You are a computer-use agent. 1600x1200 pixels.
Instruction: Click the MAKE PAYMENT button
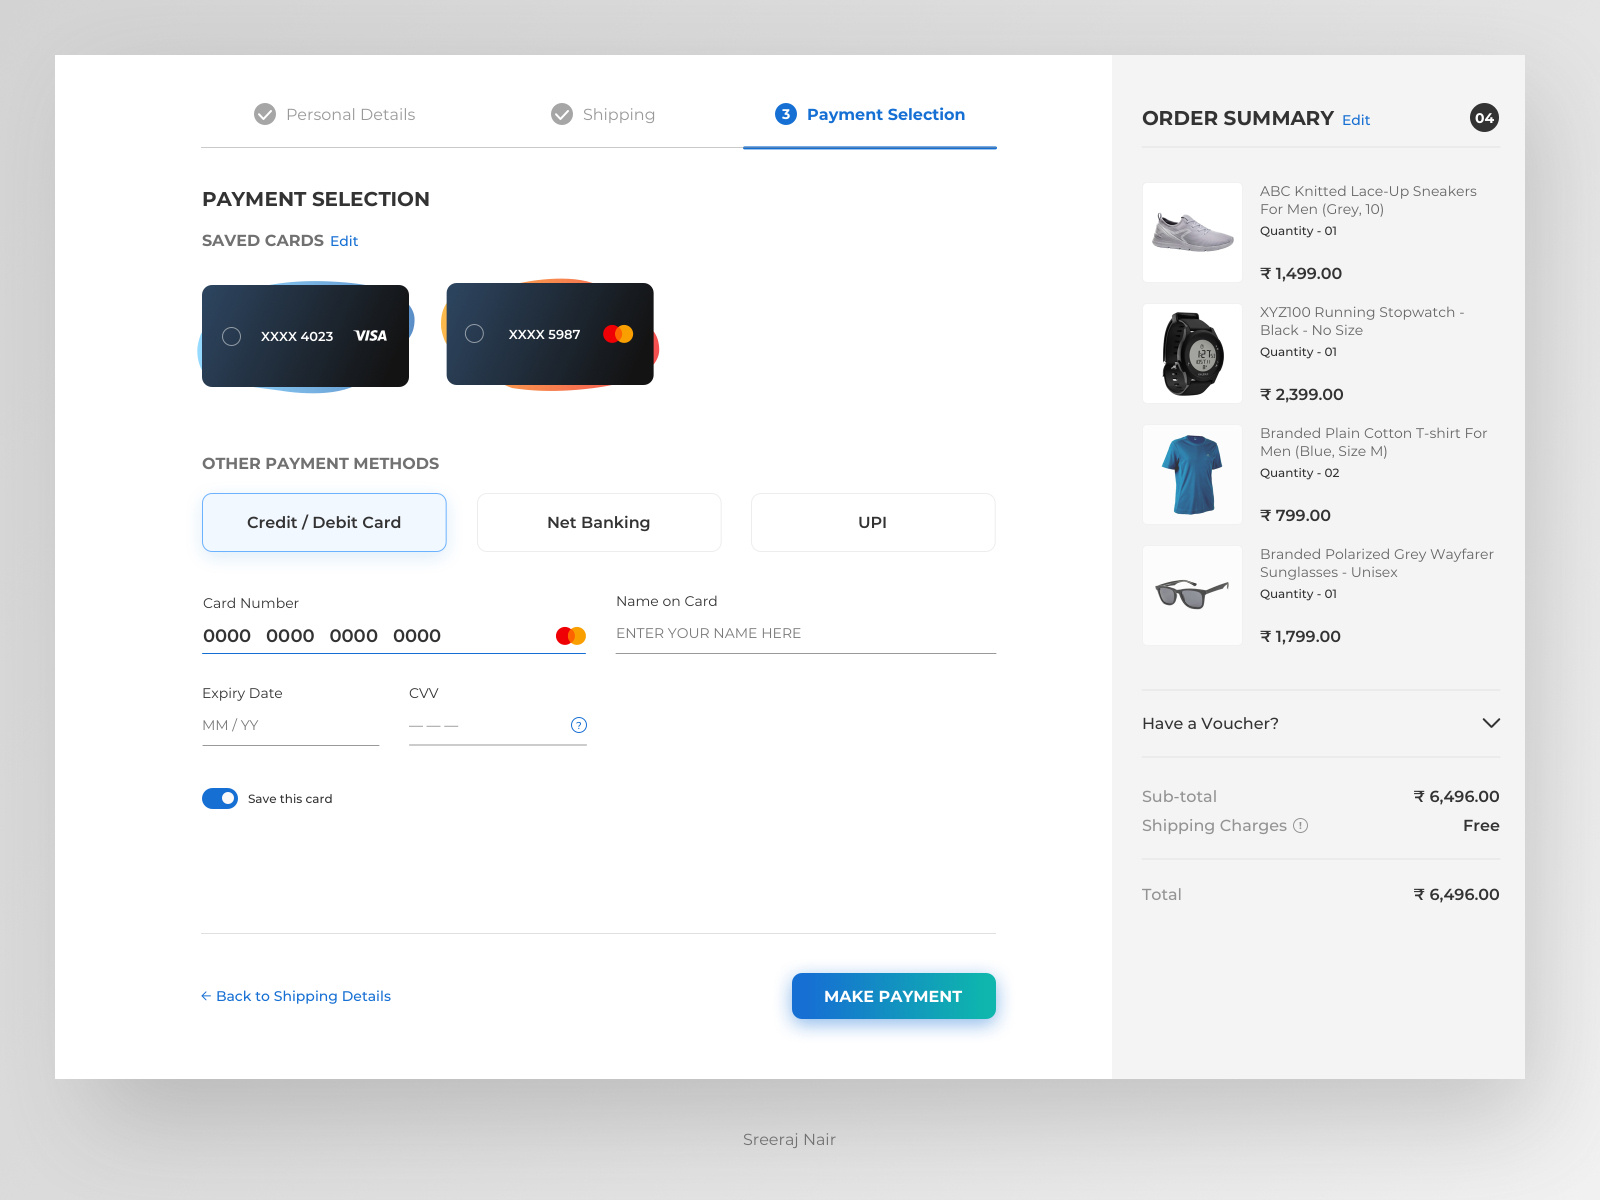893,996
